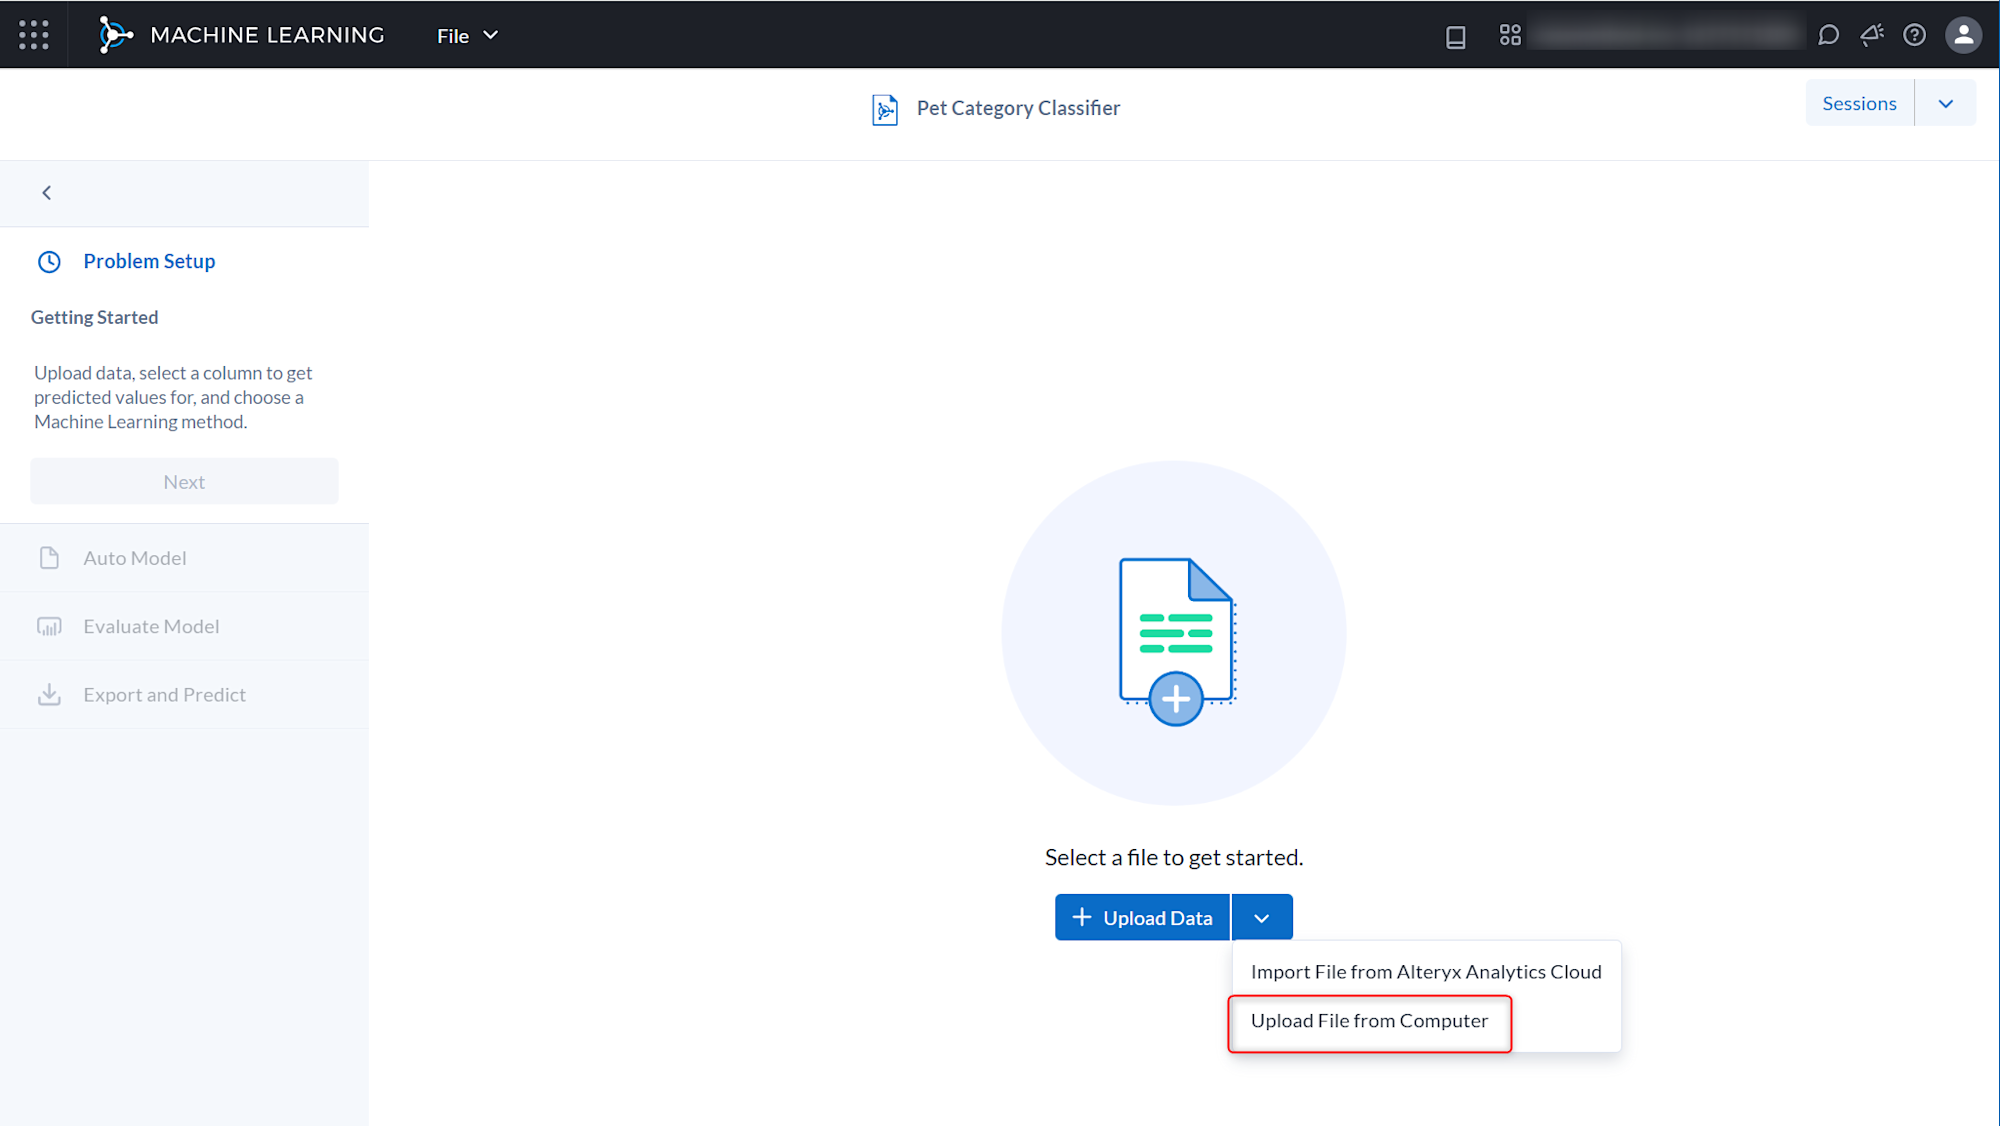The width and height of the screenshot is (2000, 1126).
Task: Open the app launcher grid icon
Action: pos(34,35)
